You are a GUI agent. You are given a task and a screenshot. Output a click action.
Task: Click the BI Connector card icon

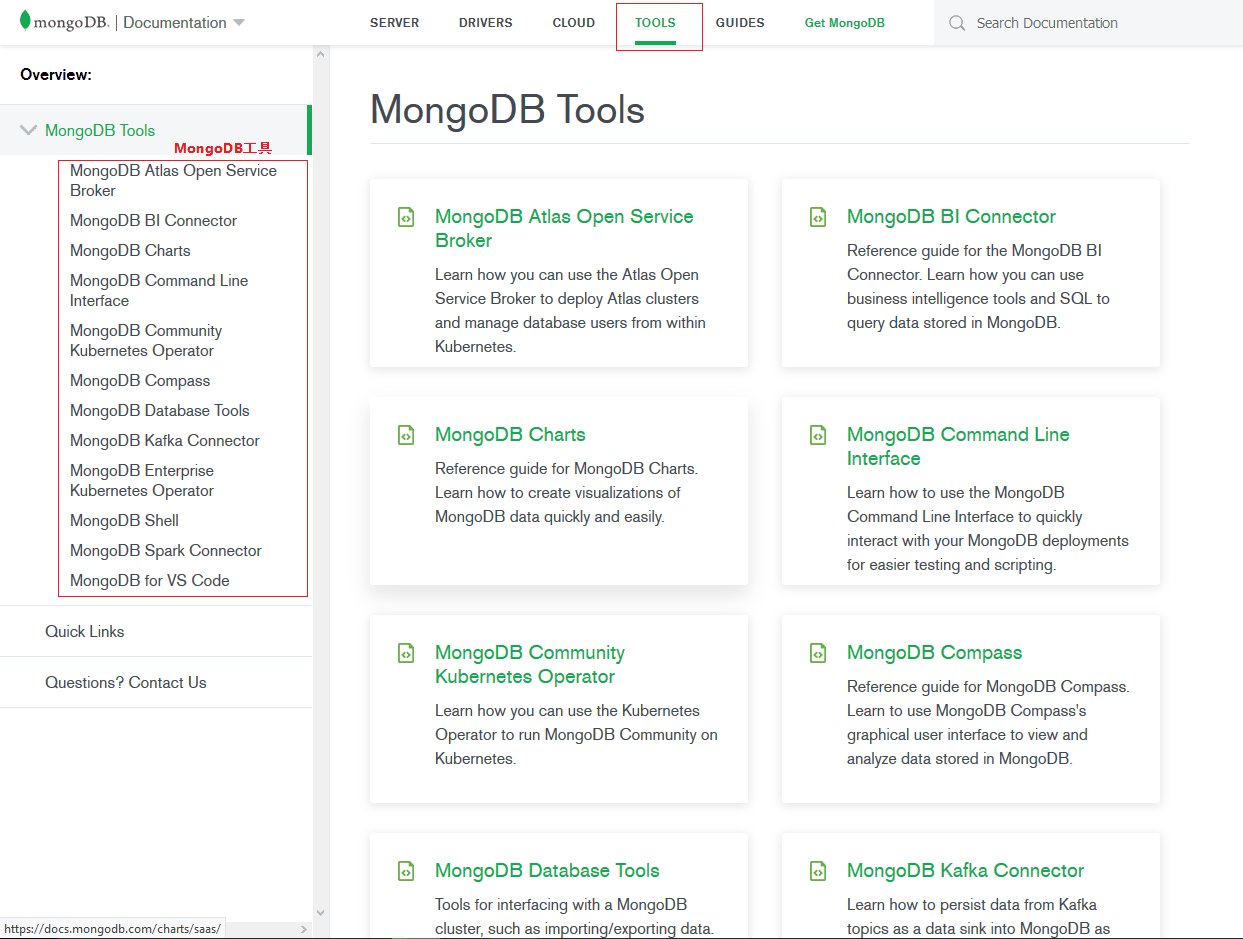click(818, 217)
